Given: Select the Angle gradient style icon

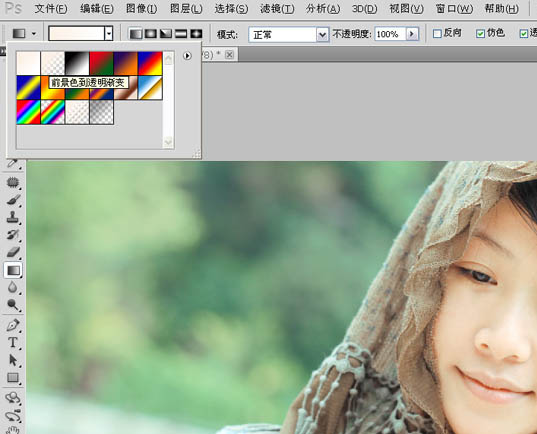Looking at the screenshot, I should pos(166,34).
